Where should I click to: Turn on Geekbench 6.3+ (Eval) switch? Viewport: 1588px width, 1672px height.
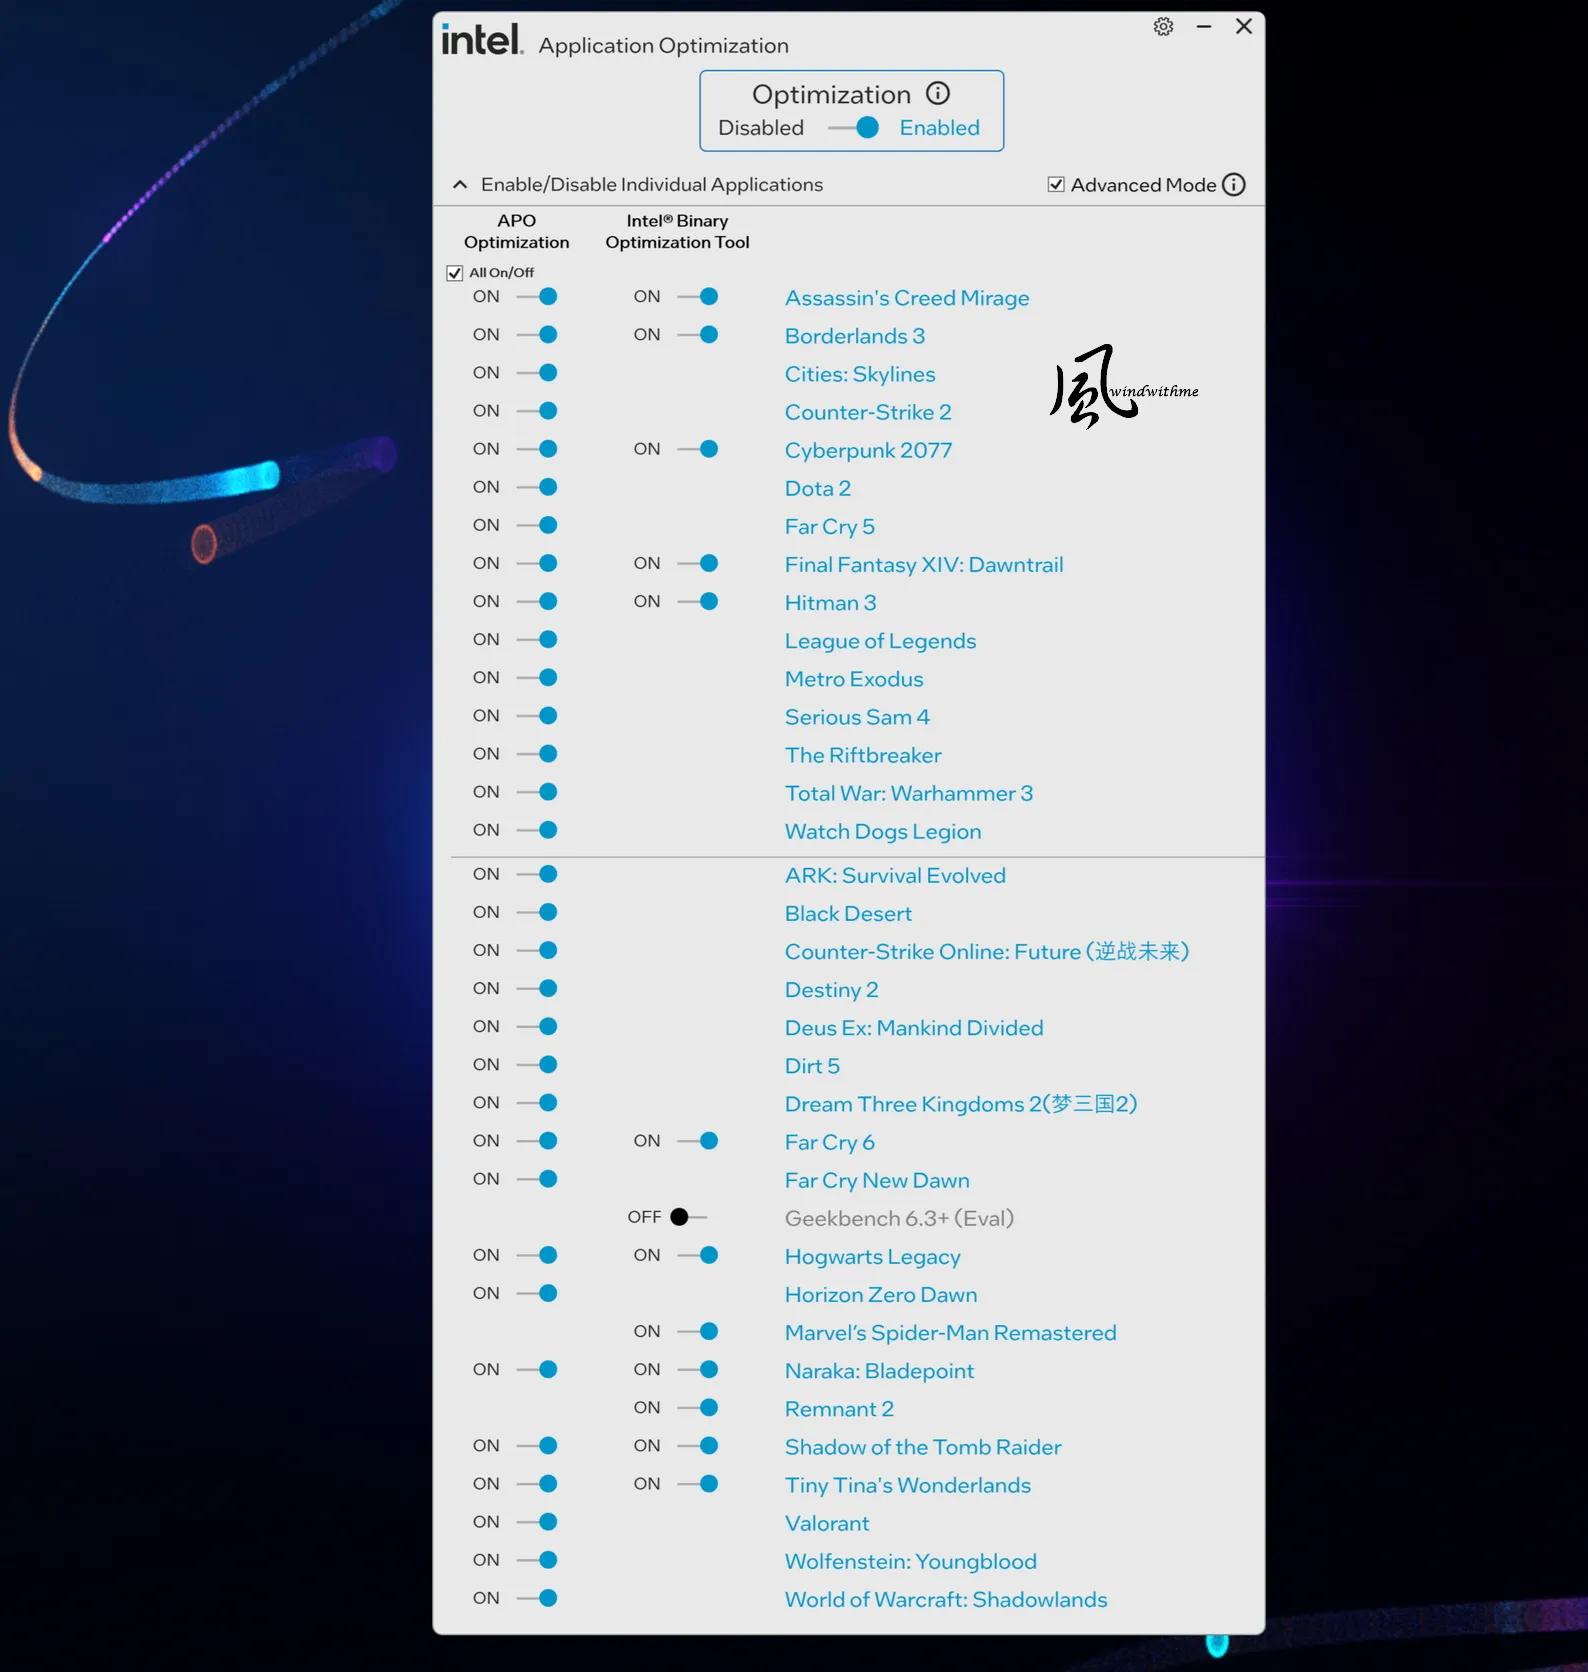pos(689,1217)
